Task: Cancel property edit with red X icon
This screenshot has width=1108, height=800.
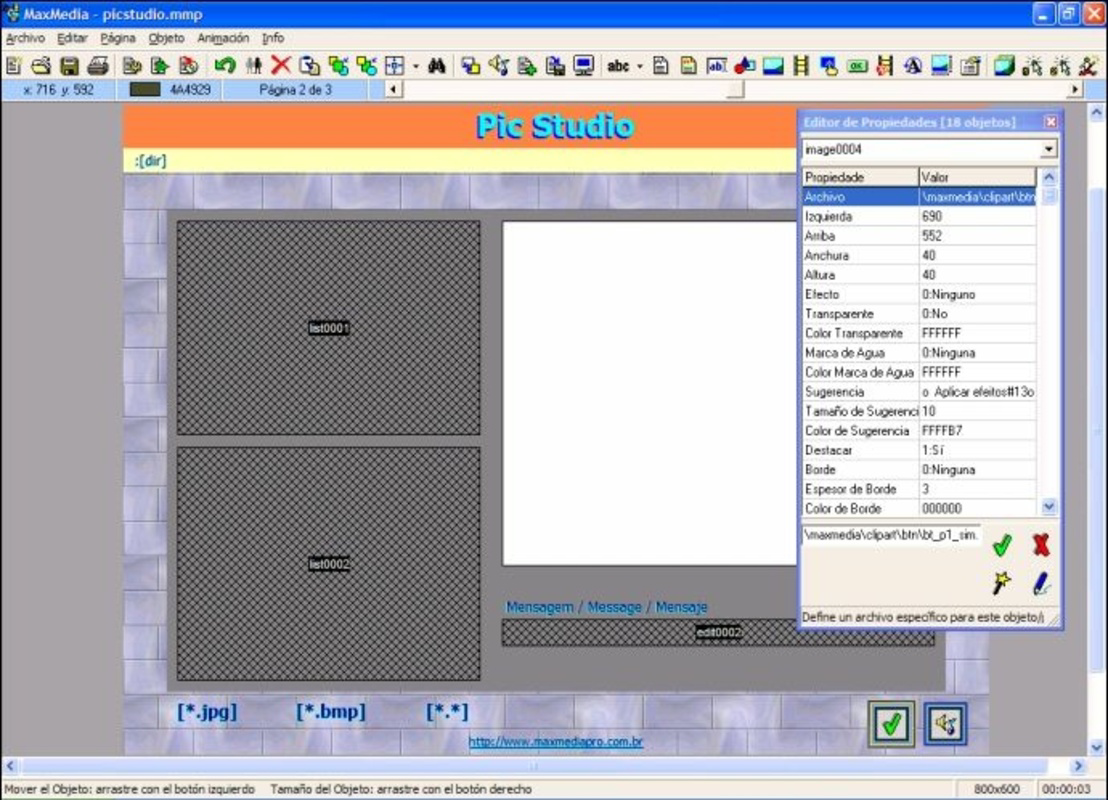Action: point(1041,545)
